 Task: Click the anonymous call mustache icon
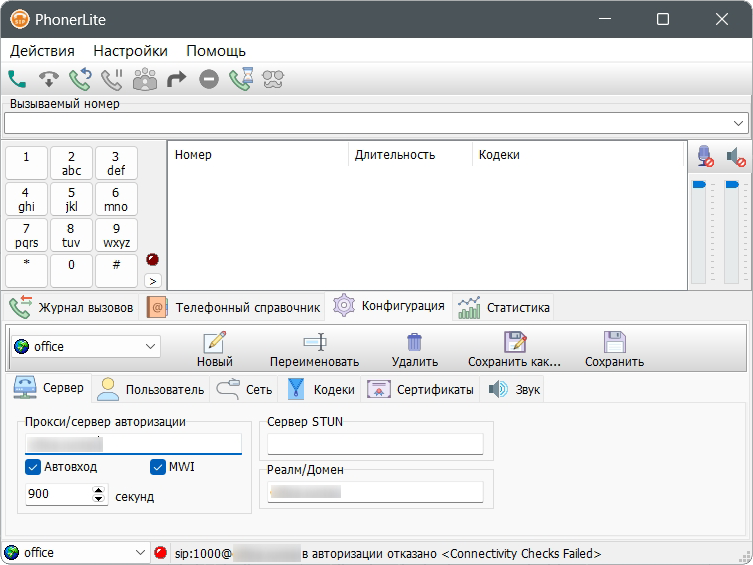pos(273,79)
